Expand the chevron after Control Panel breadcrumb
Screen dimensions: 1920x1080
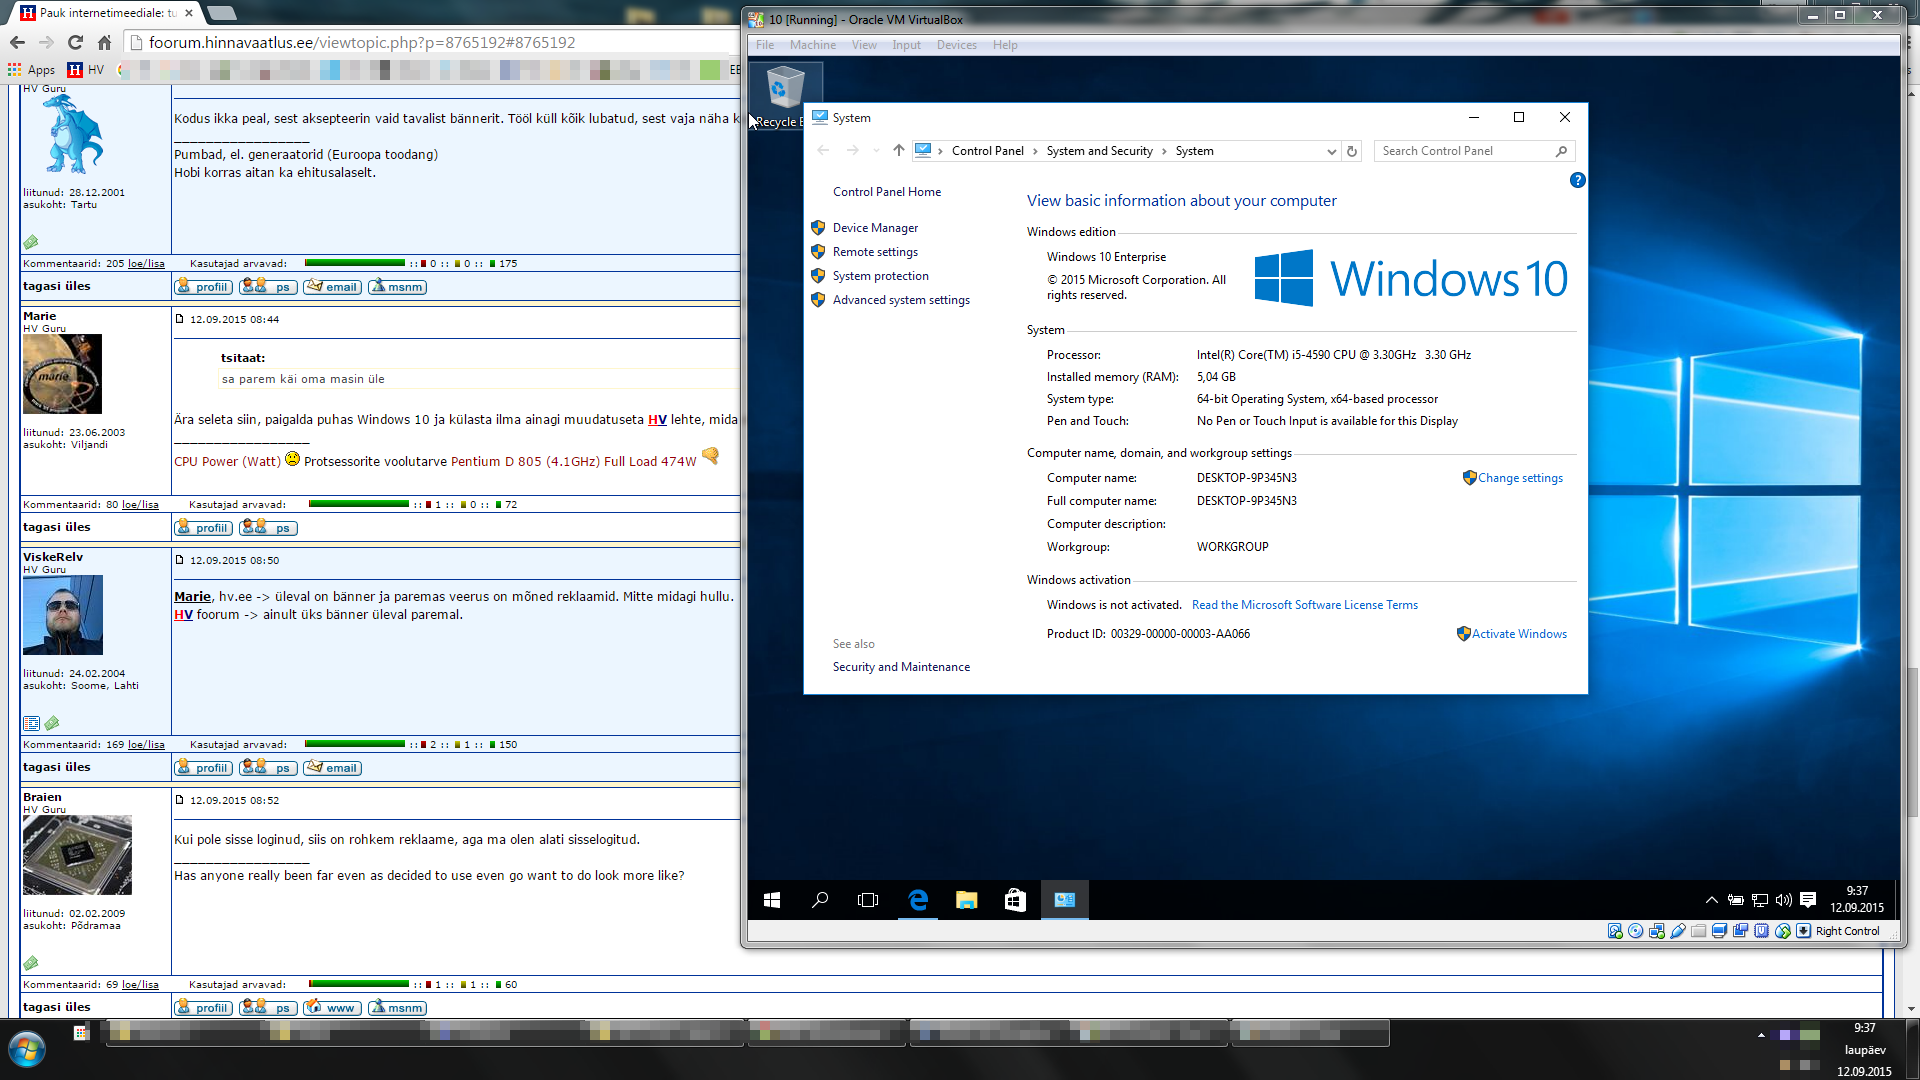pos(1035,151)
